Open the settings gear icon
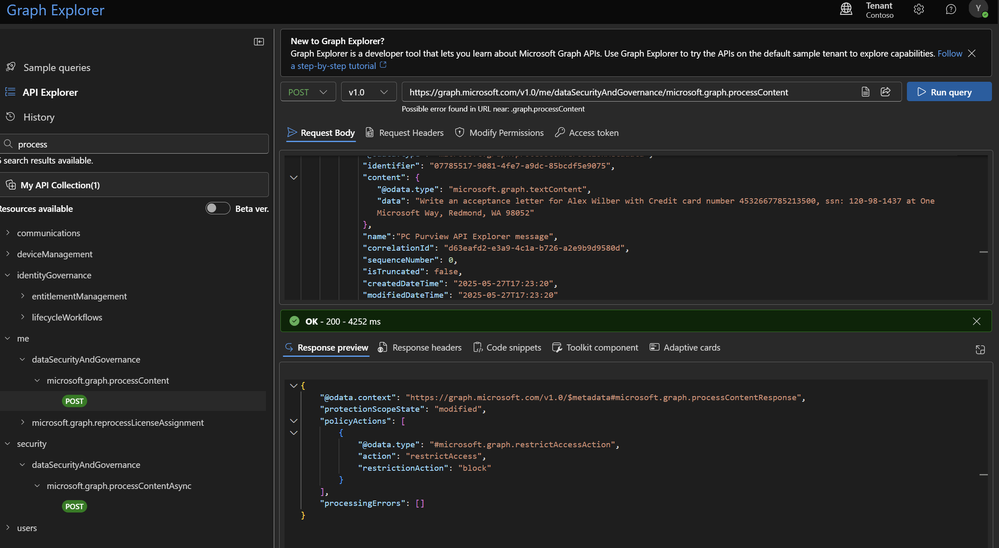The width and height of the screenshot is (999, 548). [918, 10]
